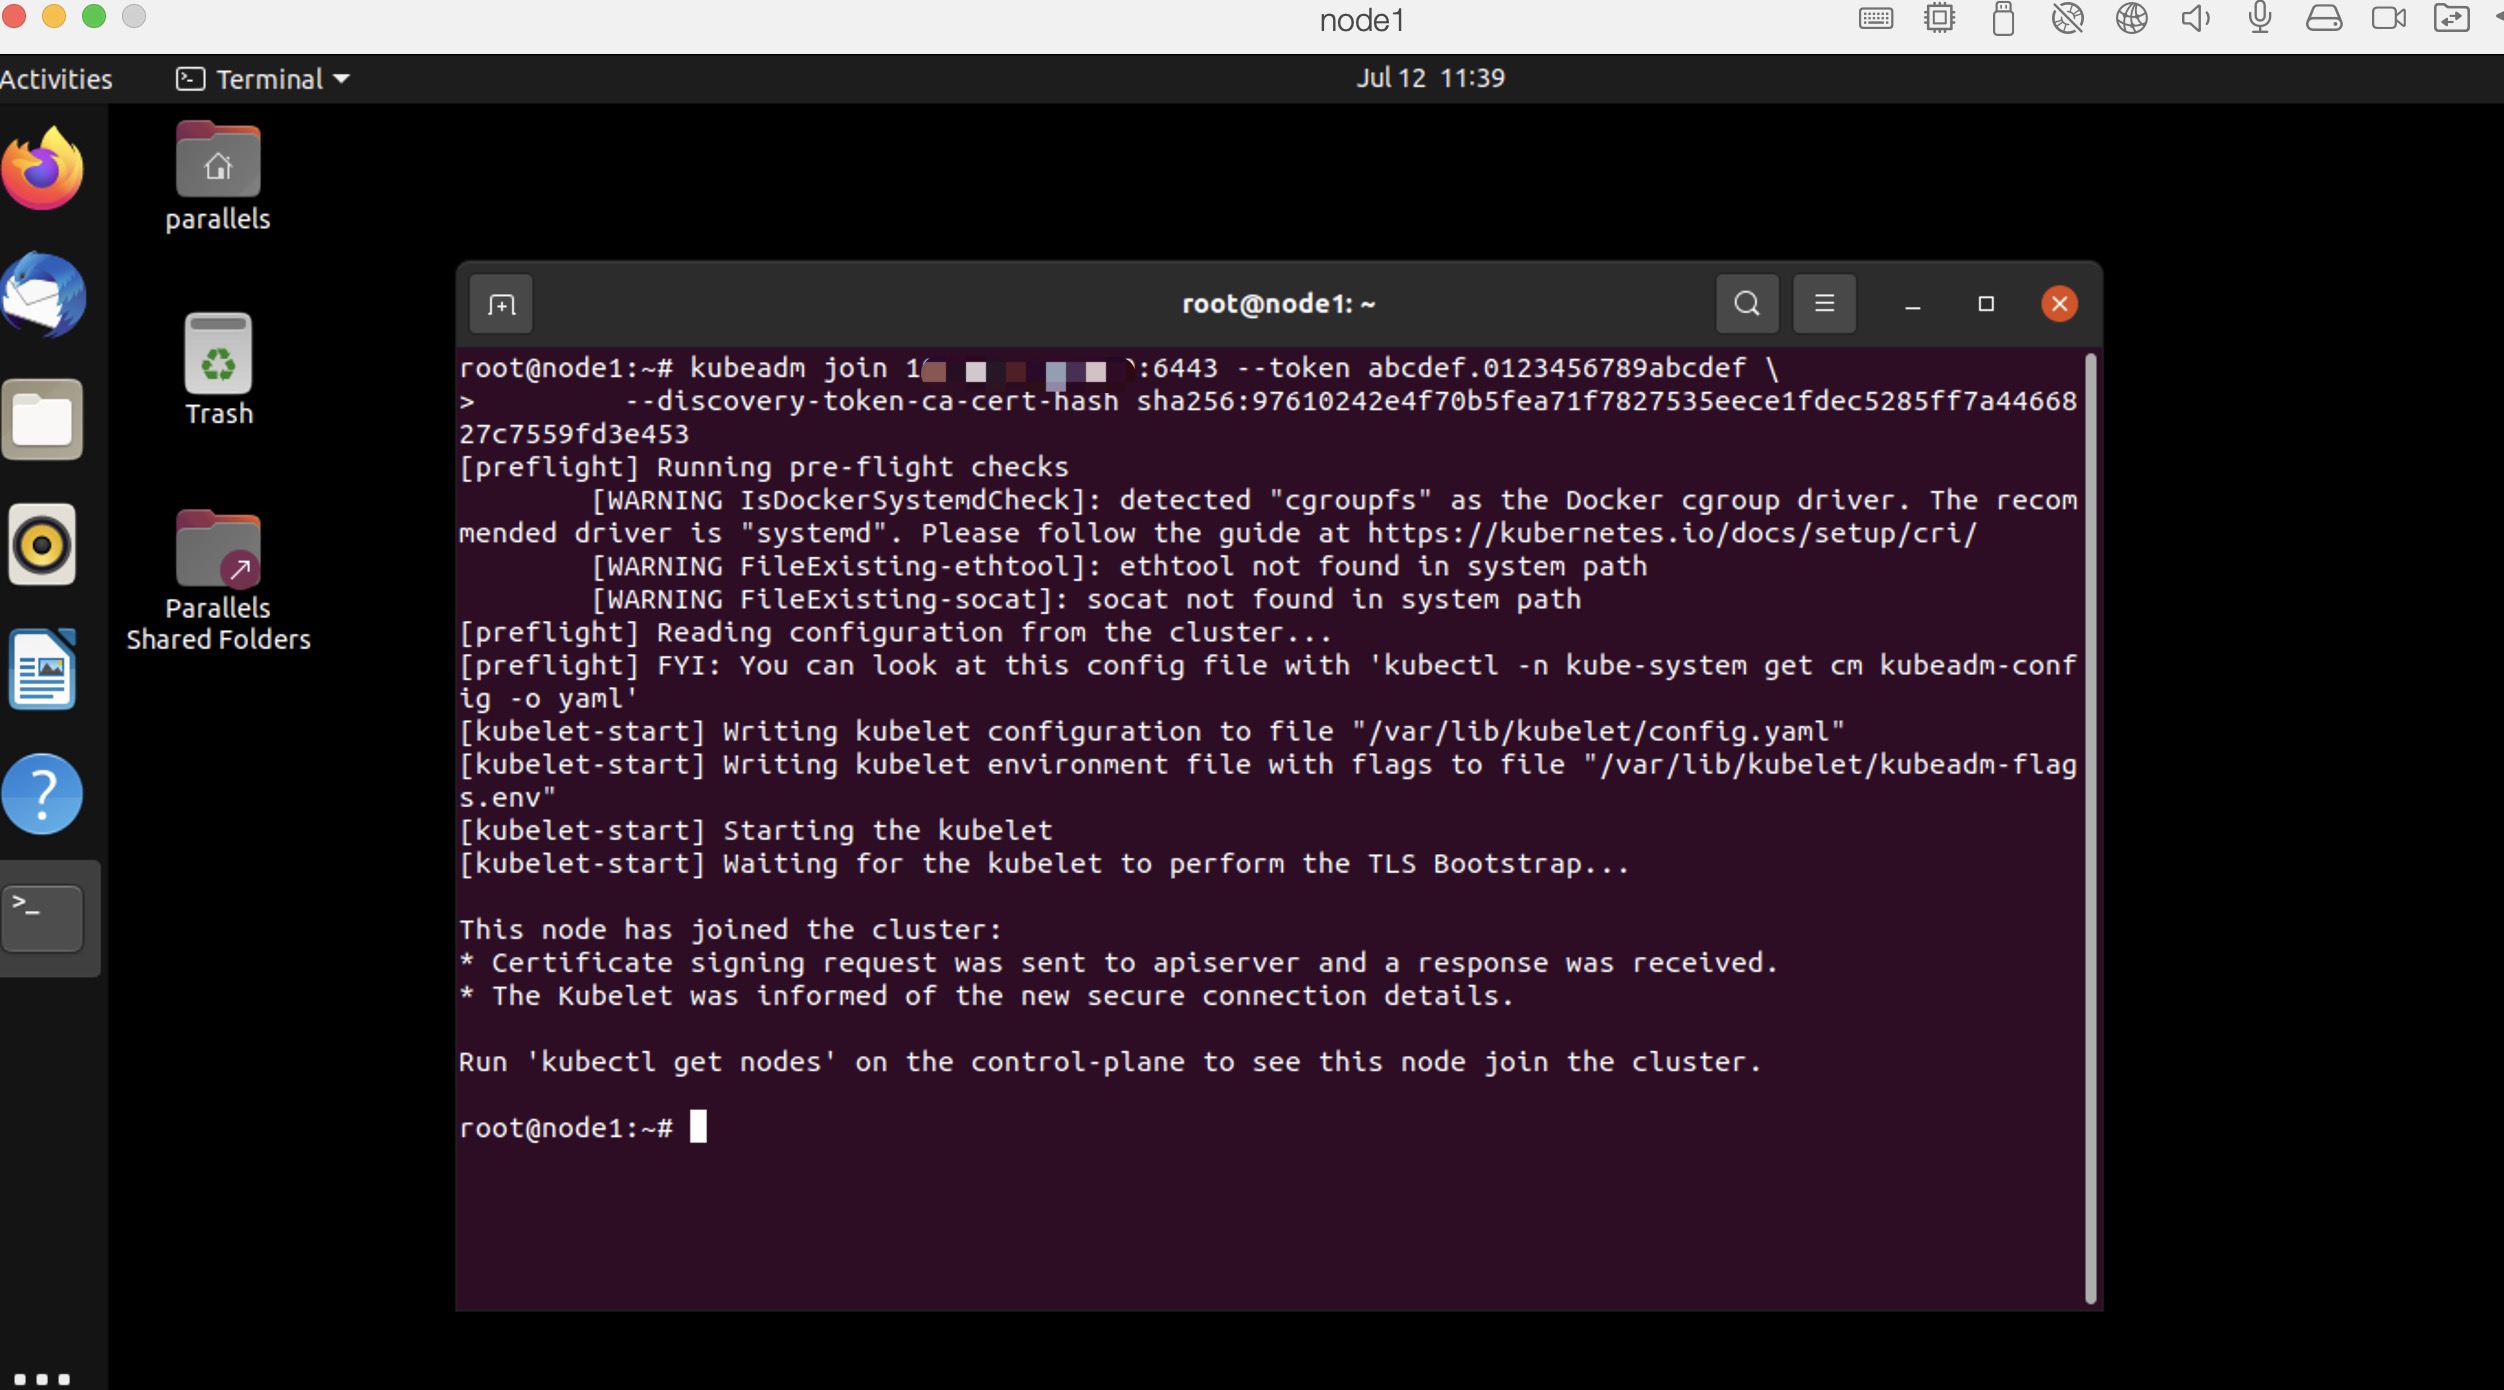2504x1390 pixels.
Task: Maximize the terminal window
Action: point(1986,304)
